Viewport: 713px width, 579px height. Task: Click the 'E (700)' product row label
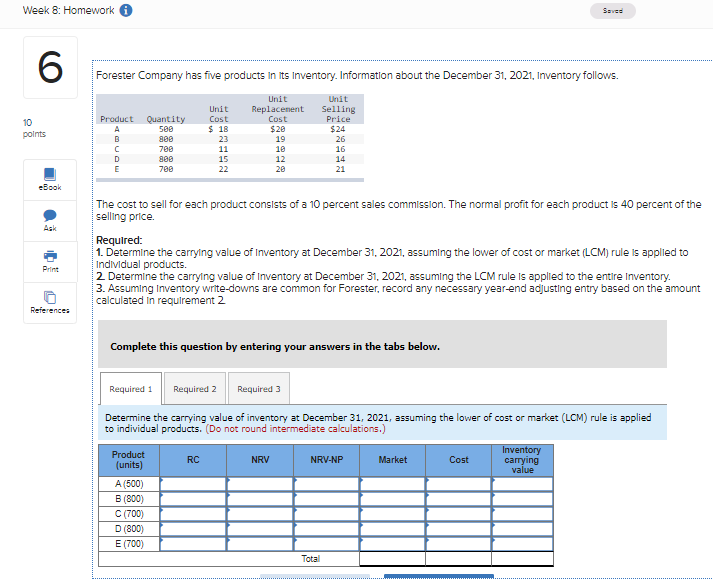pyautogui.click(x=129, y=544)
